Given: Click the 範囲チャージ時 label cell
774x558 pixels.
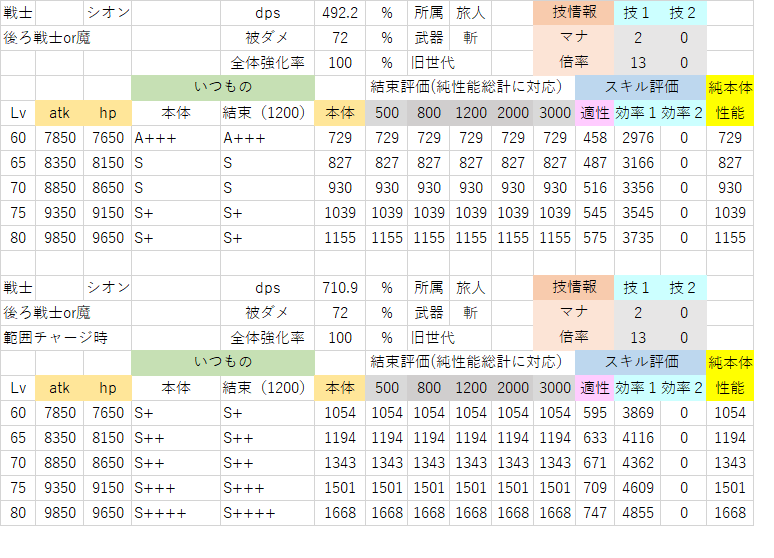Looking at the screenshot, I should coord(66,338).
